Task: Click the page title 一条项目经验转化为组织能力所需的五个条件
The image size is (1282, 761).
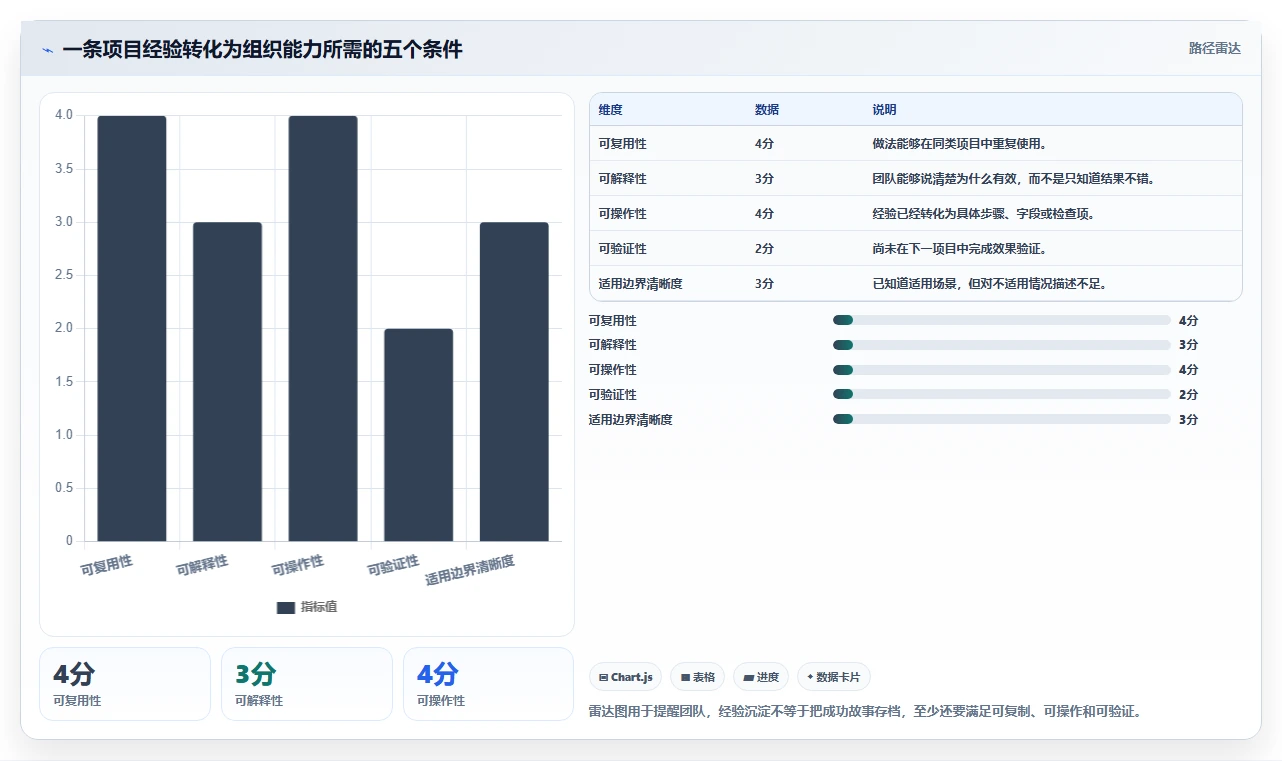Action: tap(262, 50)
